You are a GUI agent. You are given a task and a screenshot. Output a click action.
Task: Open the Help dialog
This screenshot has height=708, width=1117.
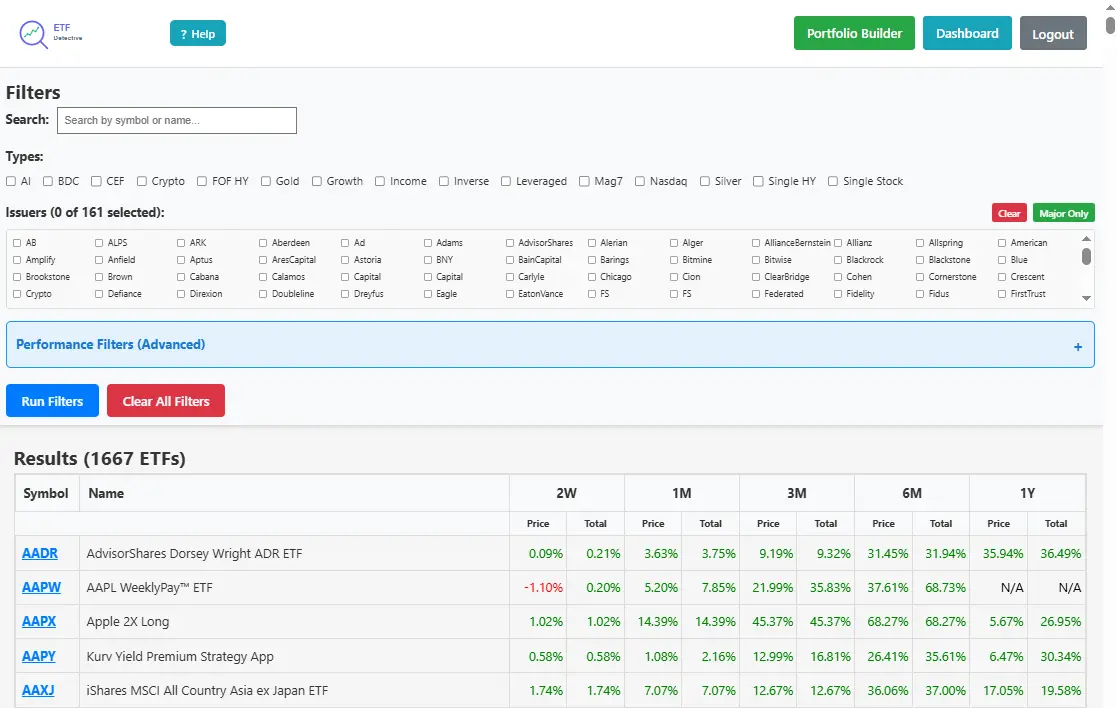197,32
